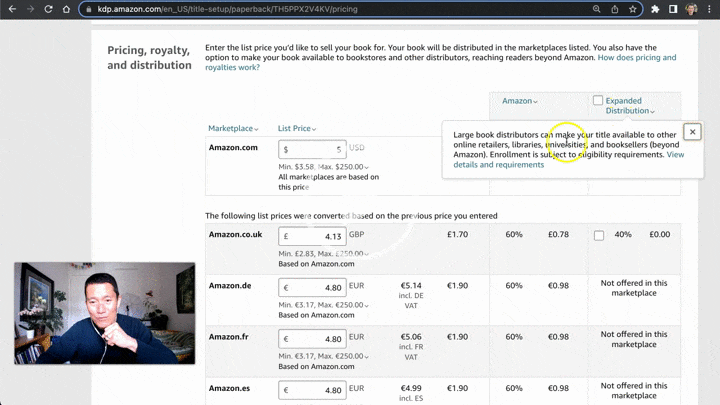Click the Amazon.es EUR price field

pos(312,390)
